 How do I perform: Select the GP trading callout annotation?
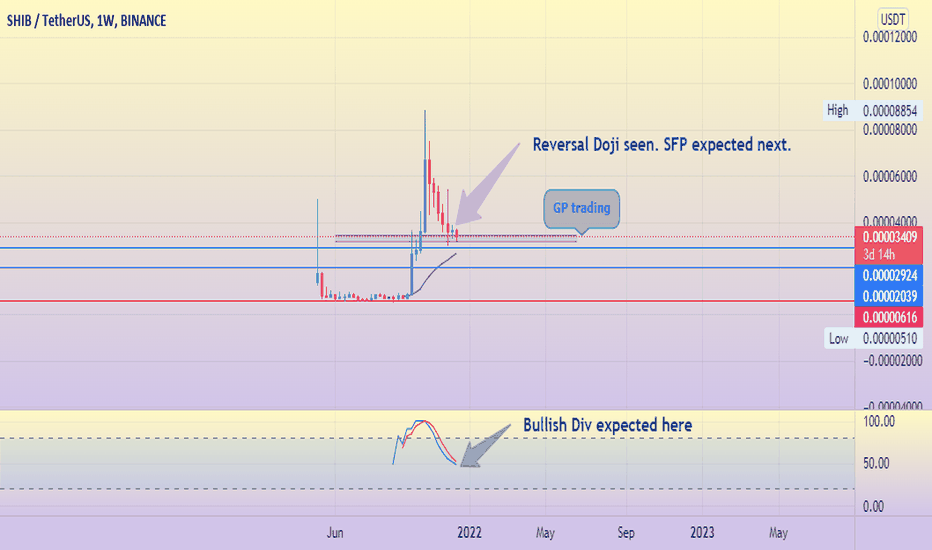pos(581,209)
